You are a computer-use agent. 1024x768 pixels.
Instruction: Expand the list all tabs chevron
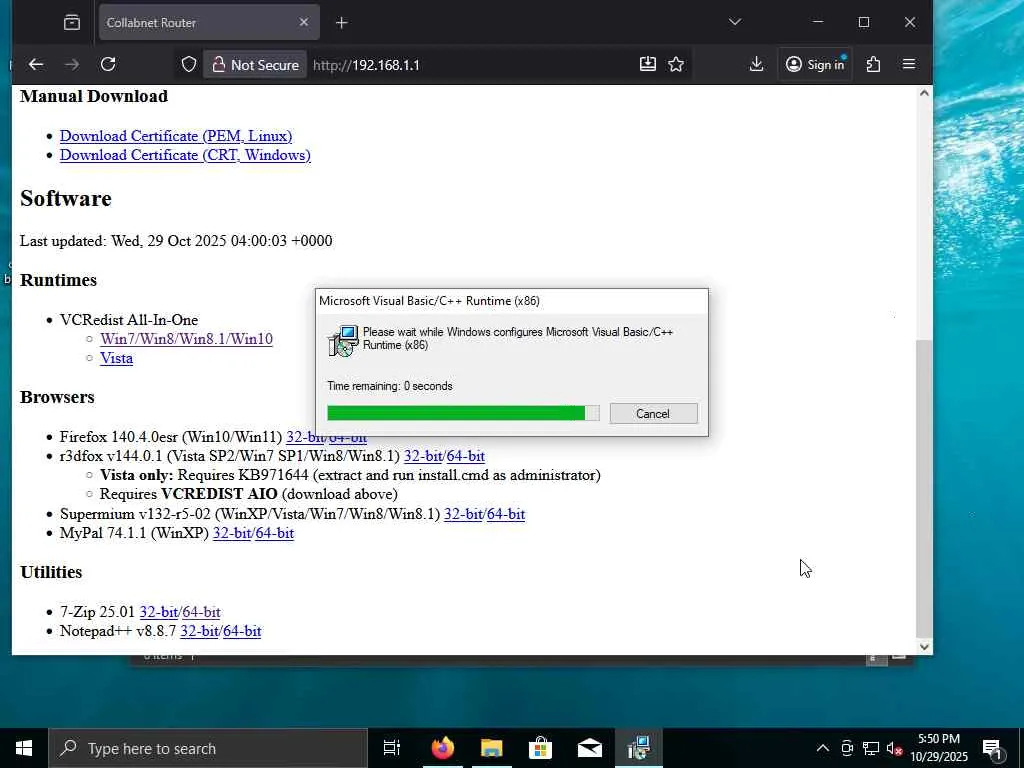pyautogui.click(x=735, y=22)
